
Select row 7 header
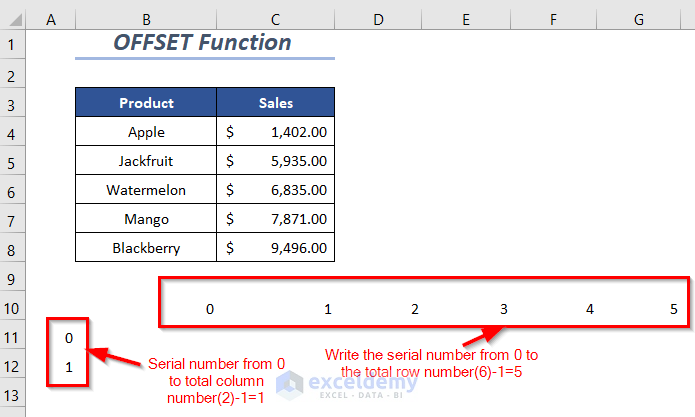12,218
